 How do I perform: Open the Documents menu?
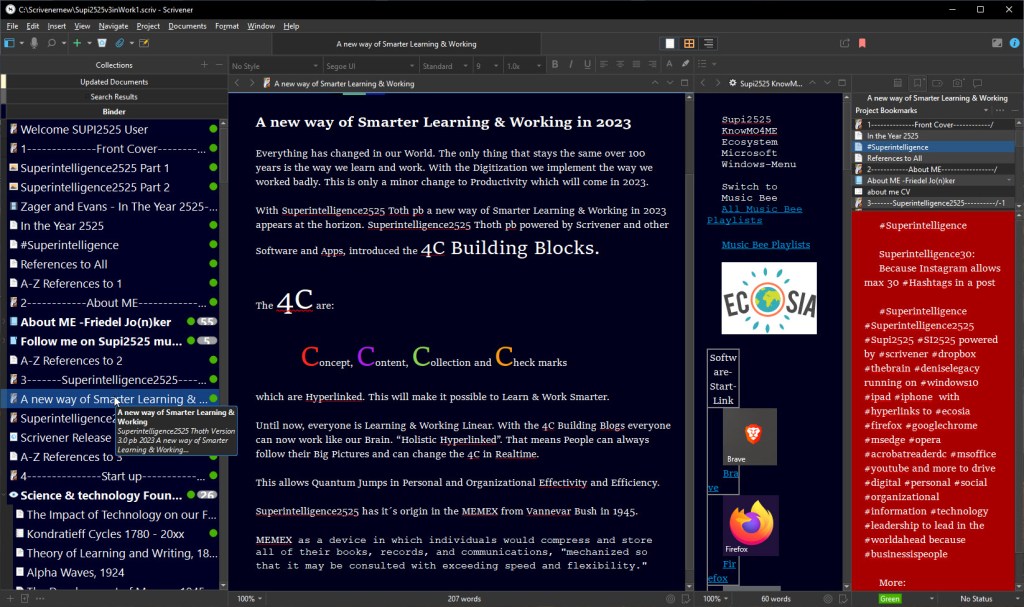tap(187, 26)
